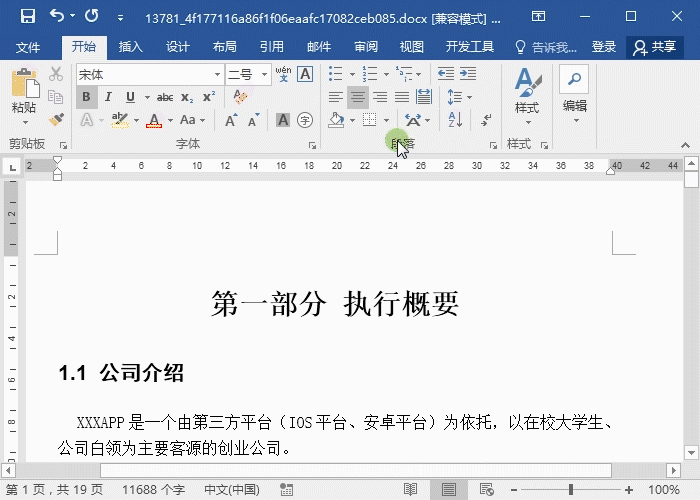Click the Clear Formatting eraser icon

[x=240, y=97]
